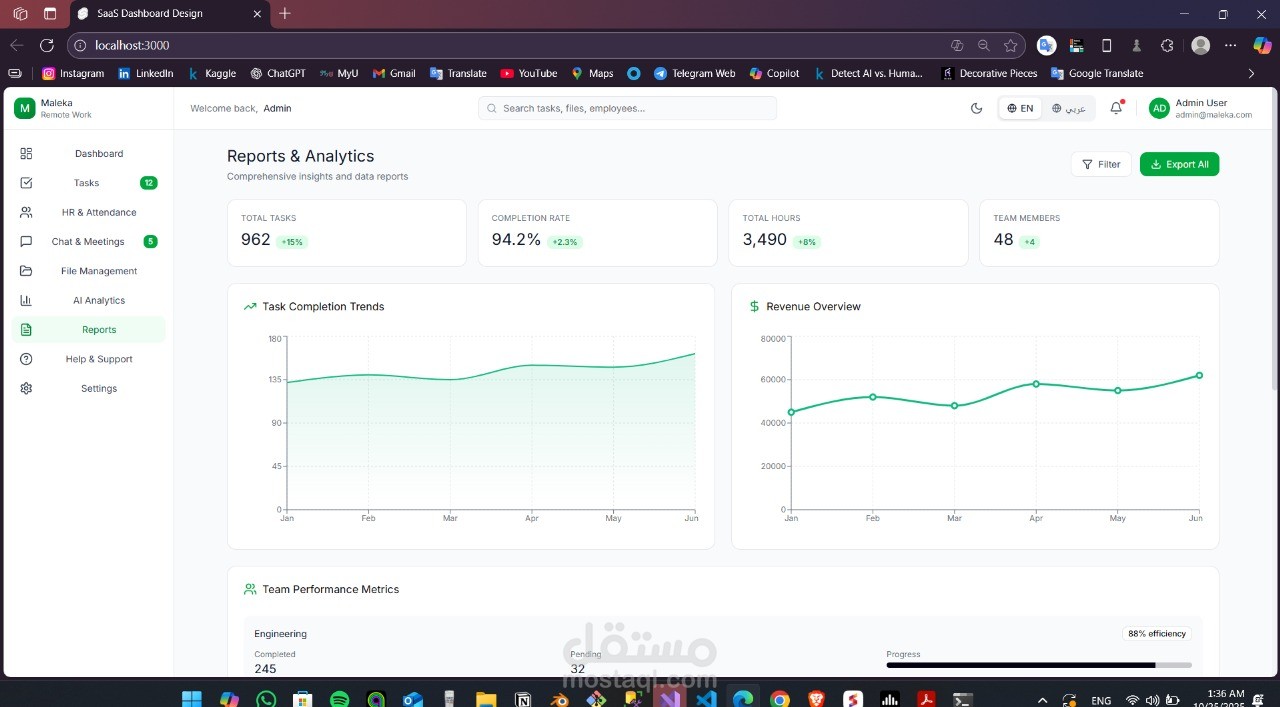Viewport: 1280px width, 707px height.
Task: Open Windows Start menu
Action: pos(191,699)
